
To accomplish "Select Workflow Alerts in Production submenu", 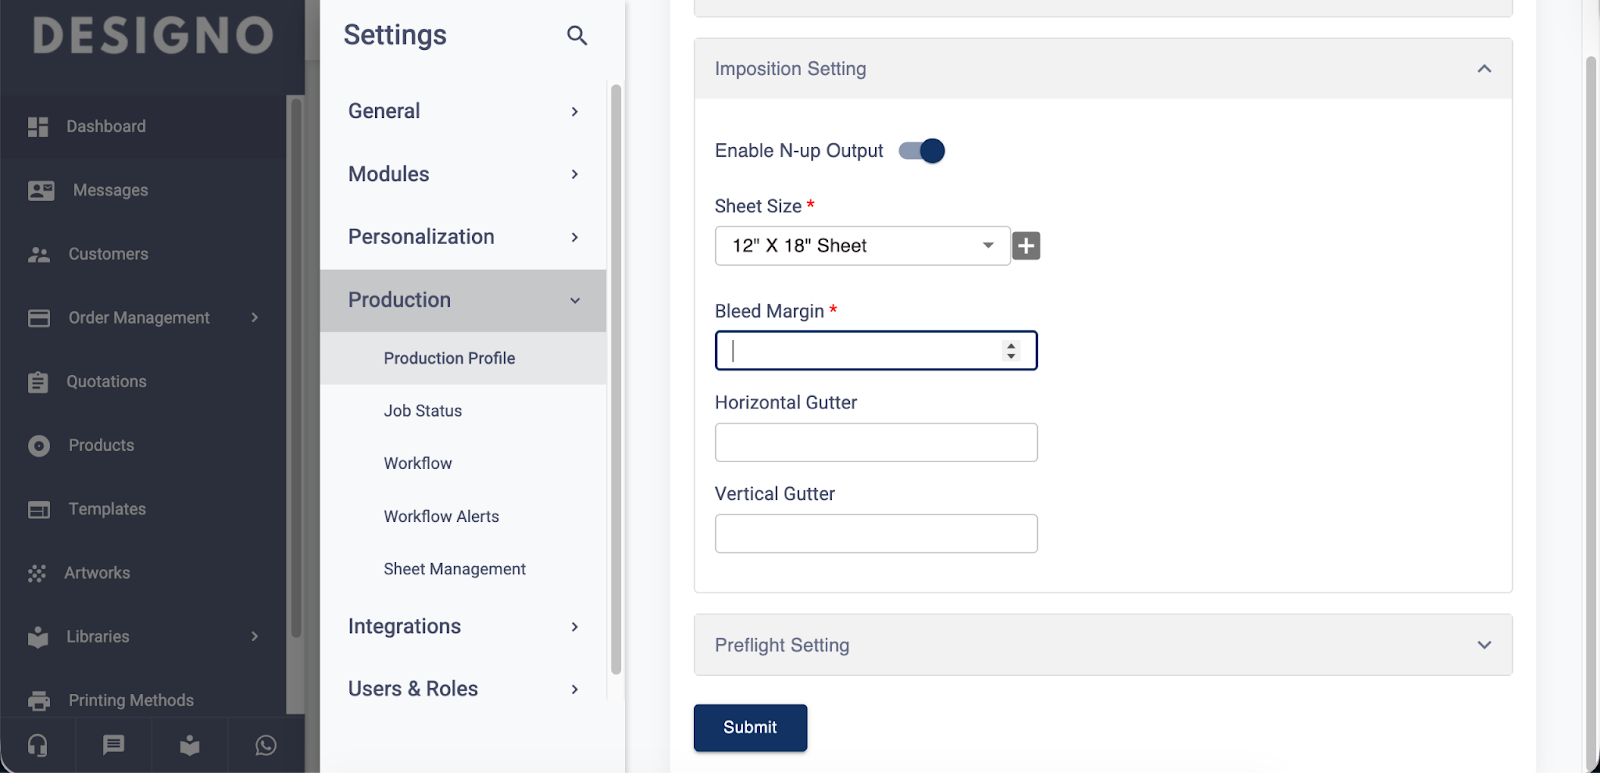I will 441,516.
